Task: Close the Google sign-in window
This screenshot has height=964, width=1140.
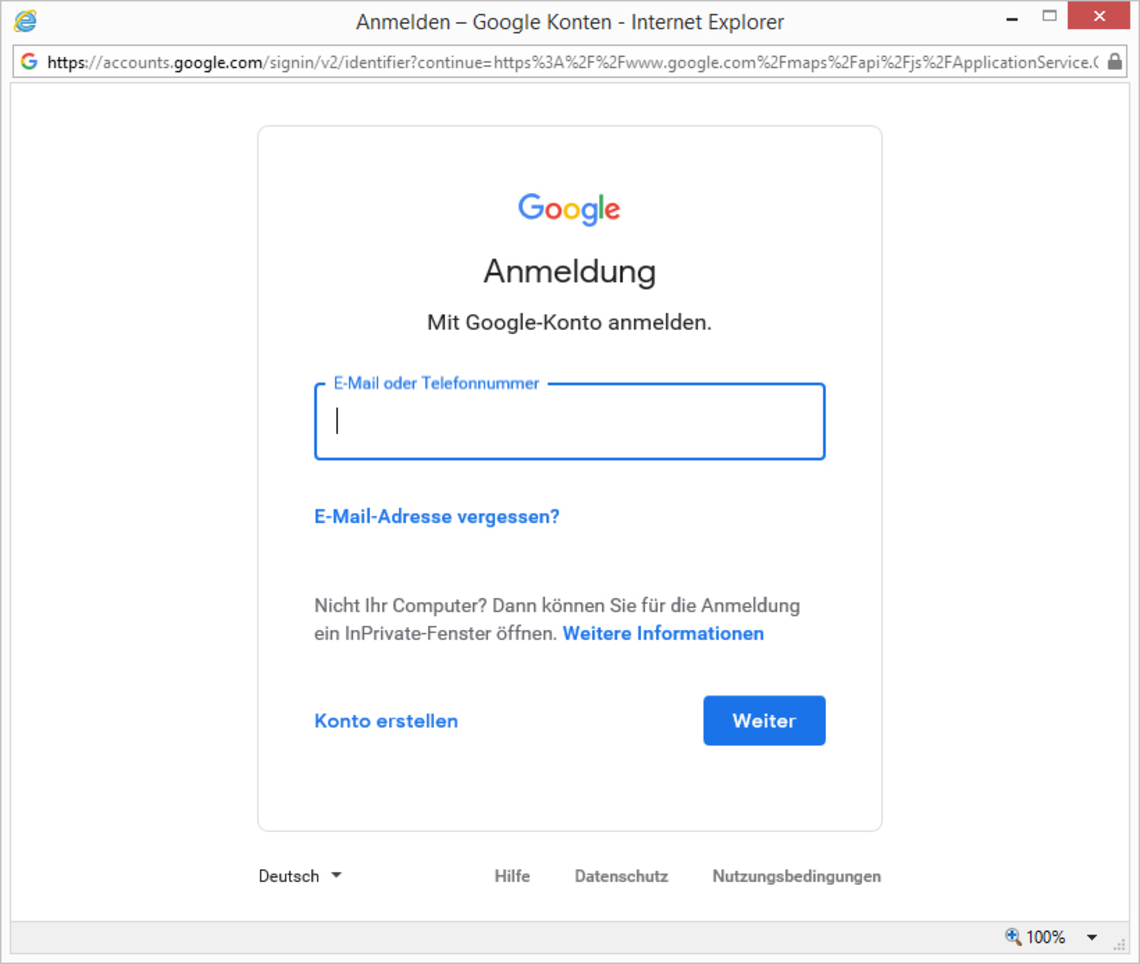Action: (x=1100, y=17)
